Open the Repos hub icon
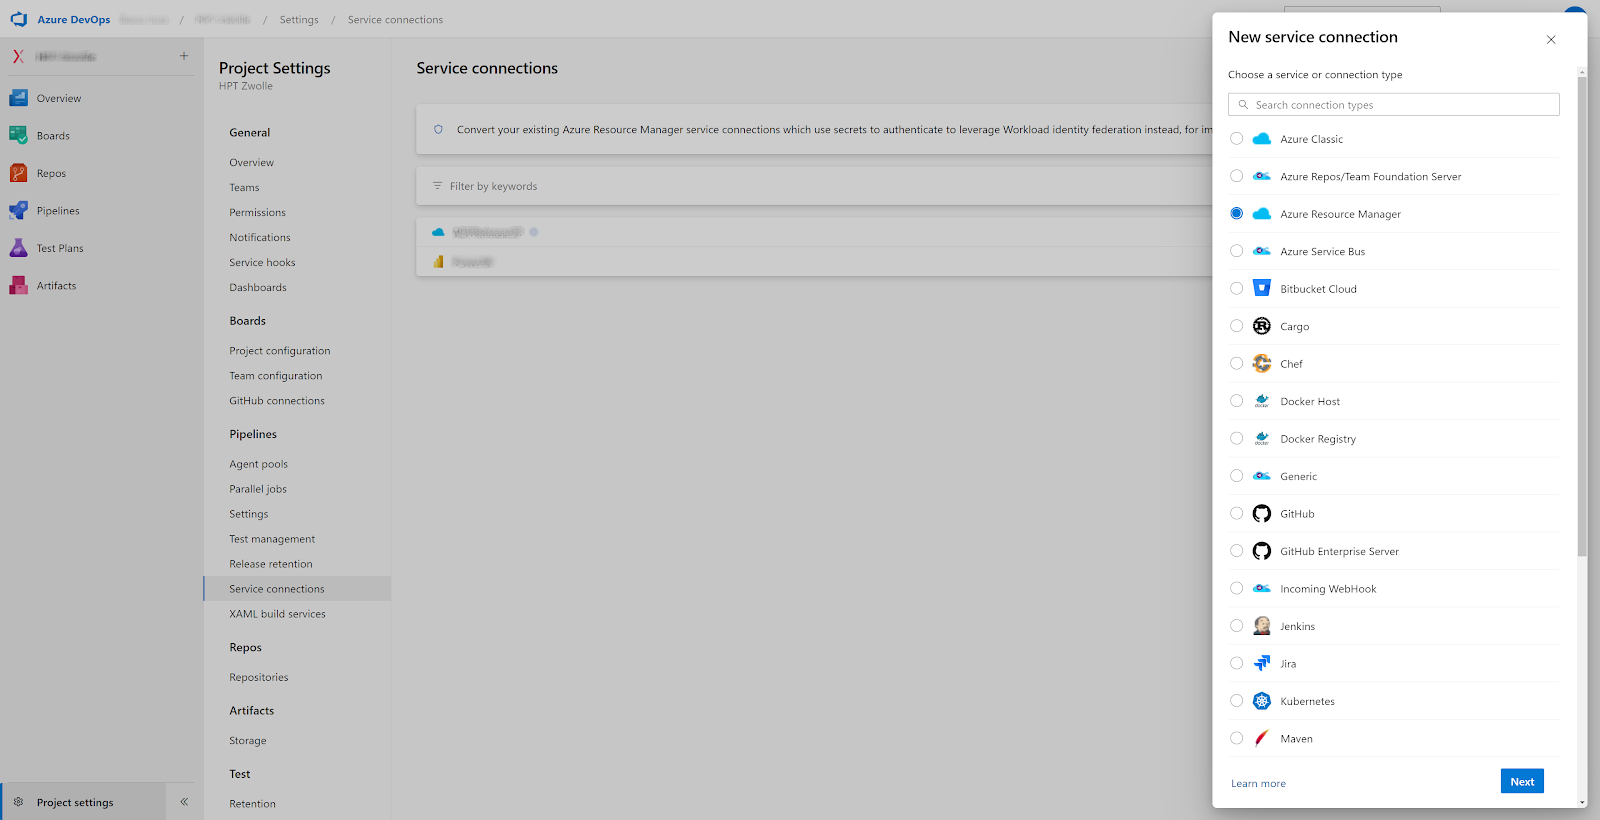1600x820 pixels. click(18, 173)
